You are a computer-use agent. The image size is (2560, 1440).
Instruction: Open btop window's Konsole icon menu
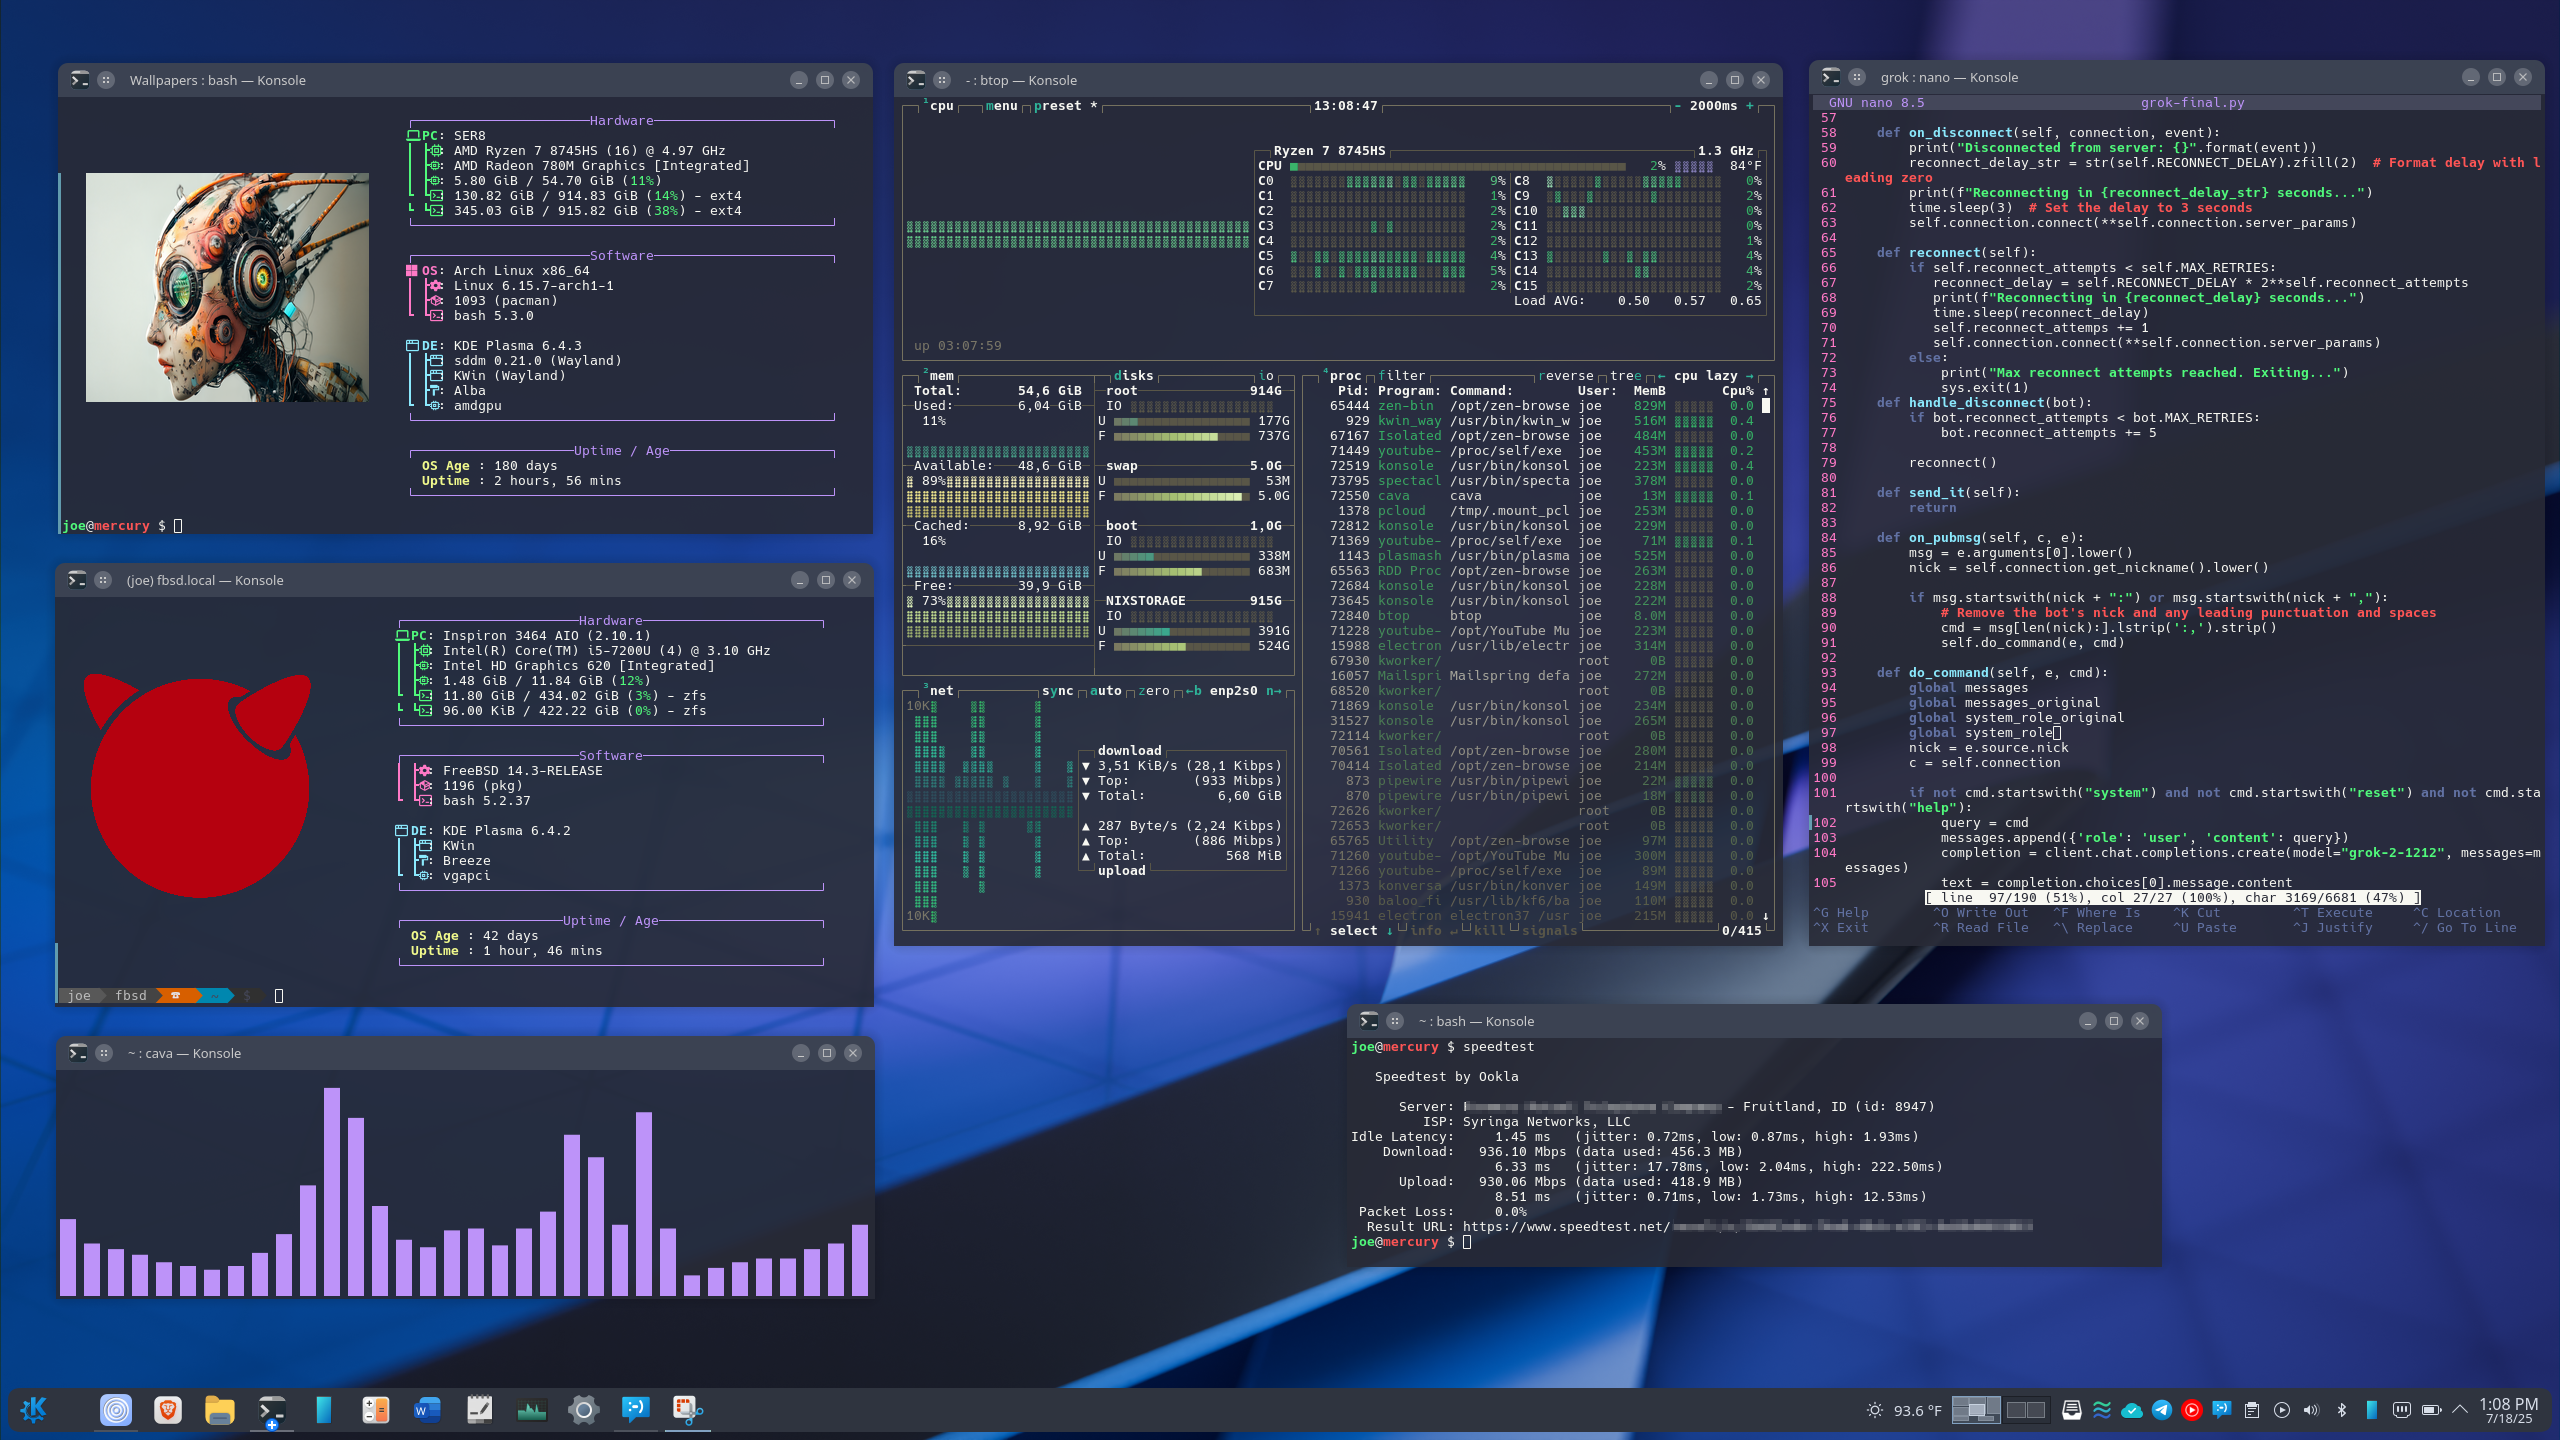point(916,80)
